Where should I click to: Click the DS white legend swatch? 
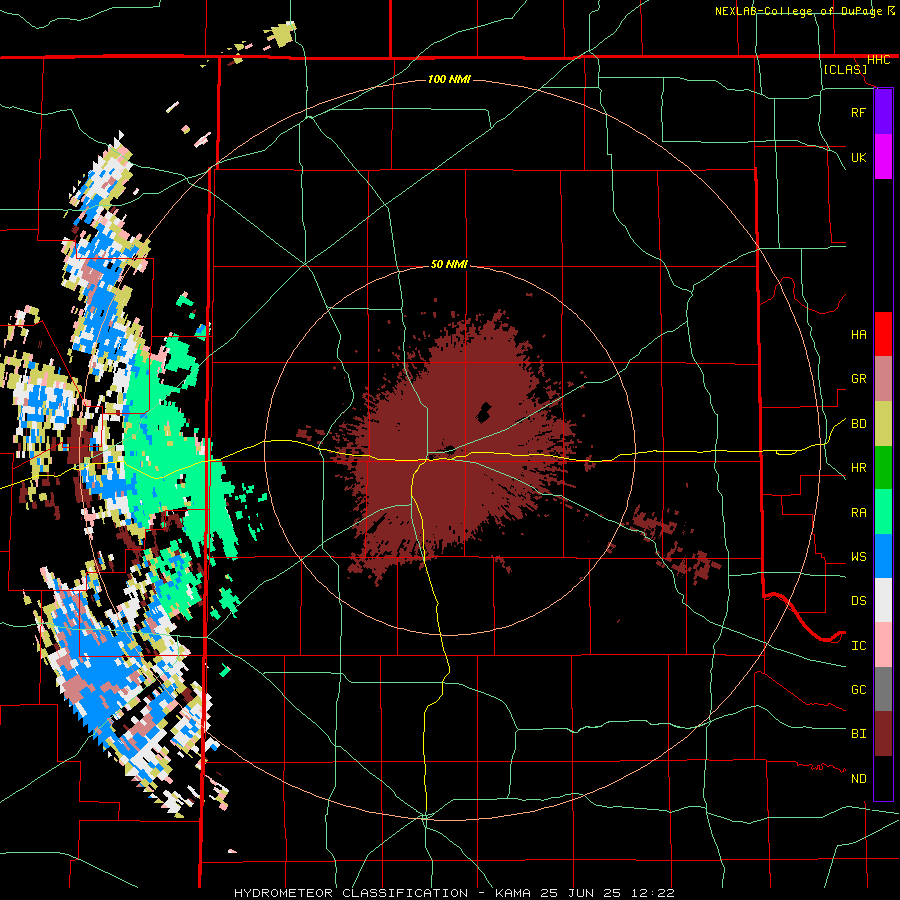coord(883,600)
